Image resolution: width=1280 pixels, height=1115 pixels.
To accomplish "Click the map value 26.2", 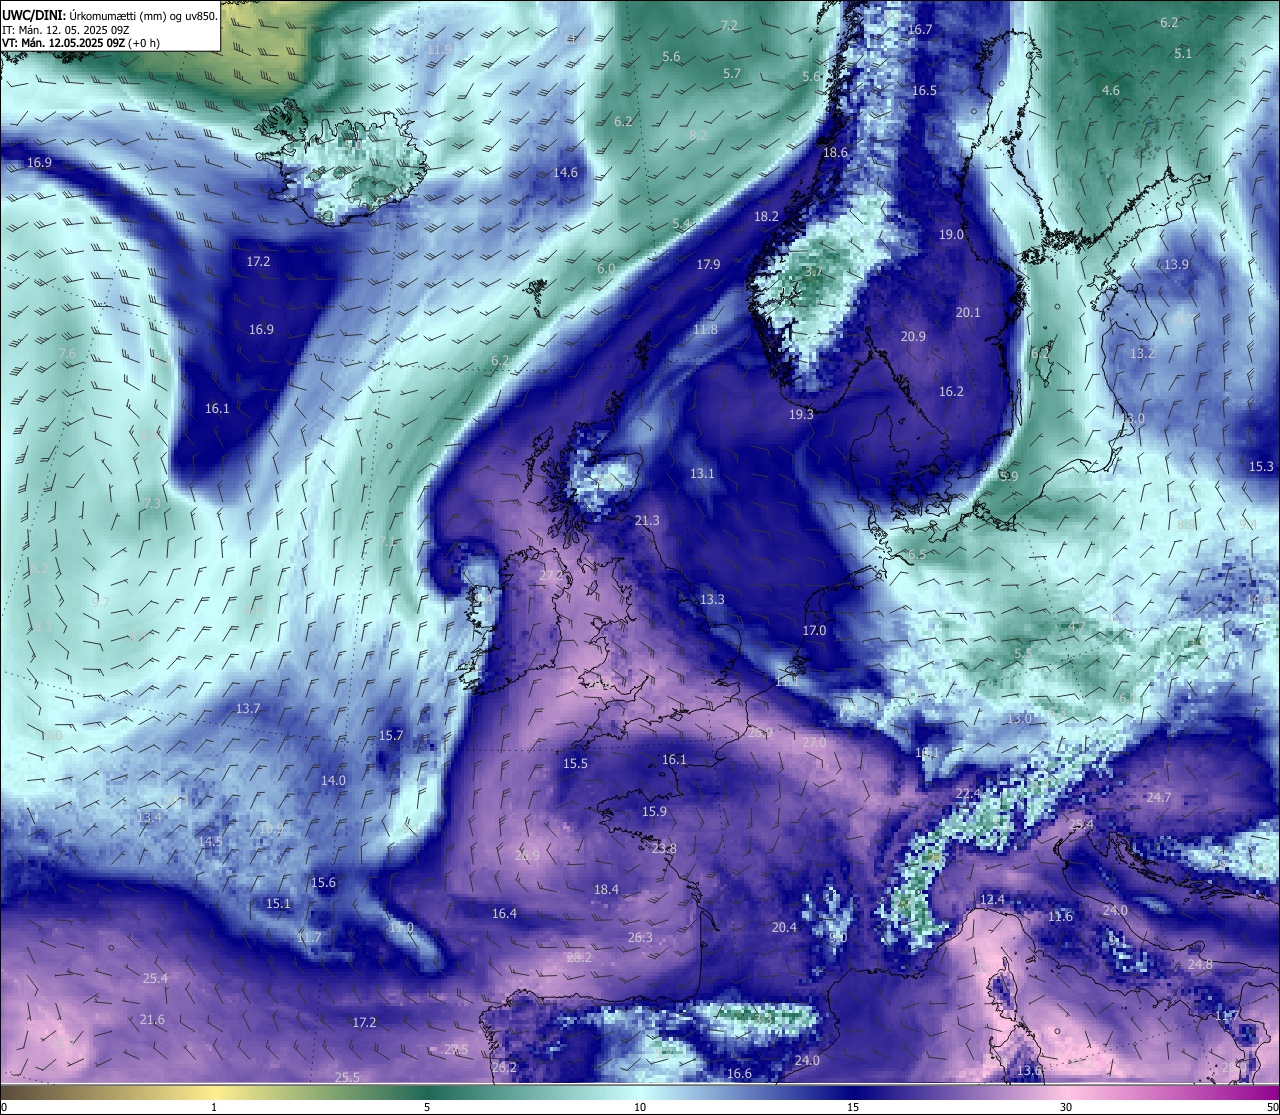I will click(505, 1067).
